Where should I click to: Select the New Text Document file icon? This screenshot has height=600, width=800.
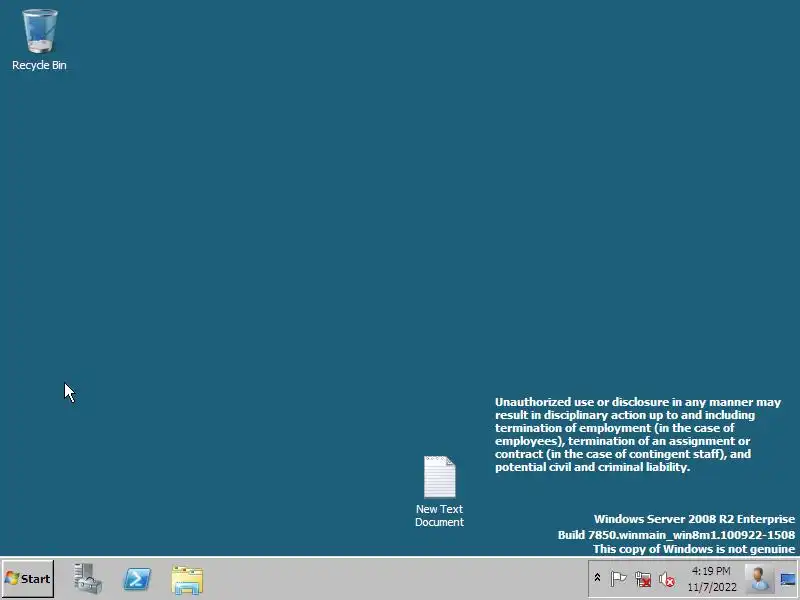(x=439, y=491)
